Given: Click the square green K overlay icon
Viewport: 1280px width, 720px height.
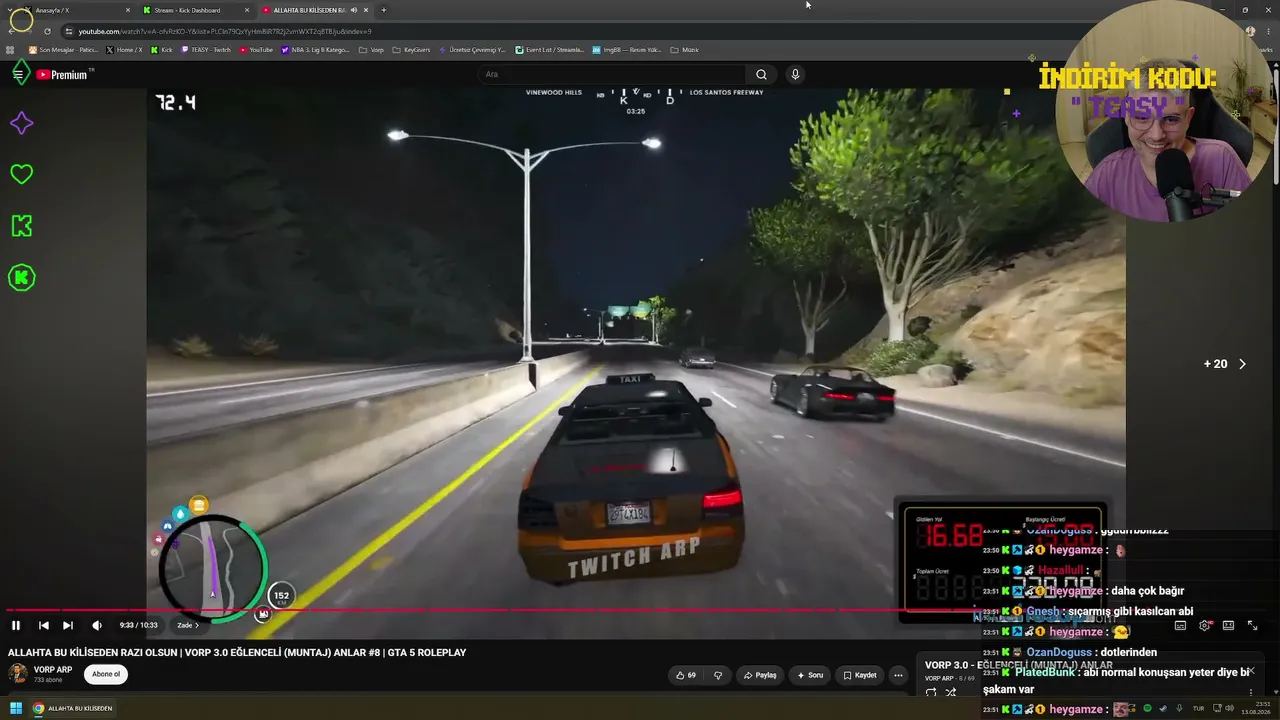Looking at the screenshot, I should 21,226.
